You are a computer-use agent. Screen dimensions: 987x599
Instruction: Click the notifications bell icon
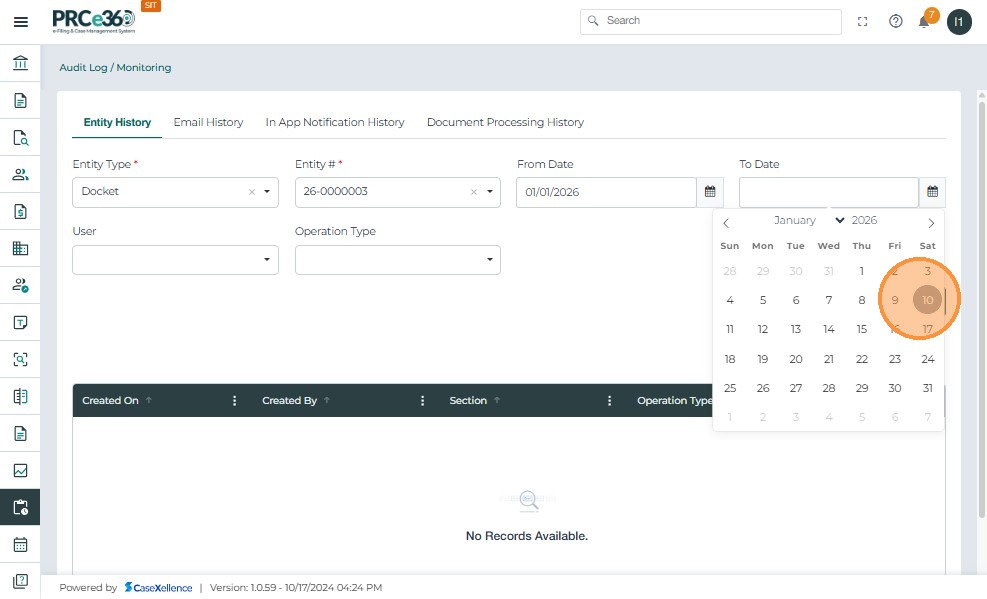click(x=924, y=22)
